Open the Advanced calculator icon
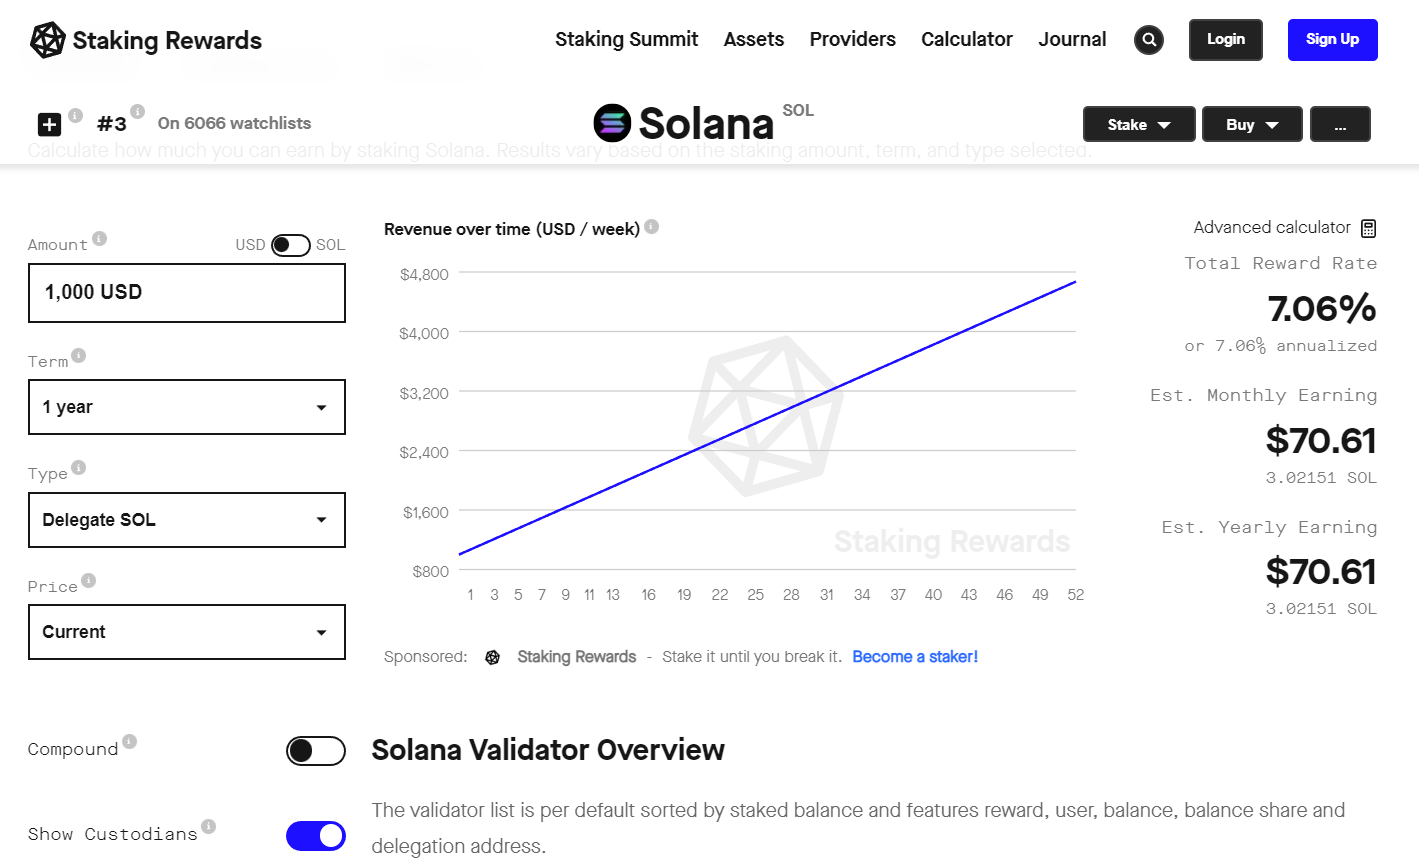 1369,228
